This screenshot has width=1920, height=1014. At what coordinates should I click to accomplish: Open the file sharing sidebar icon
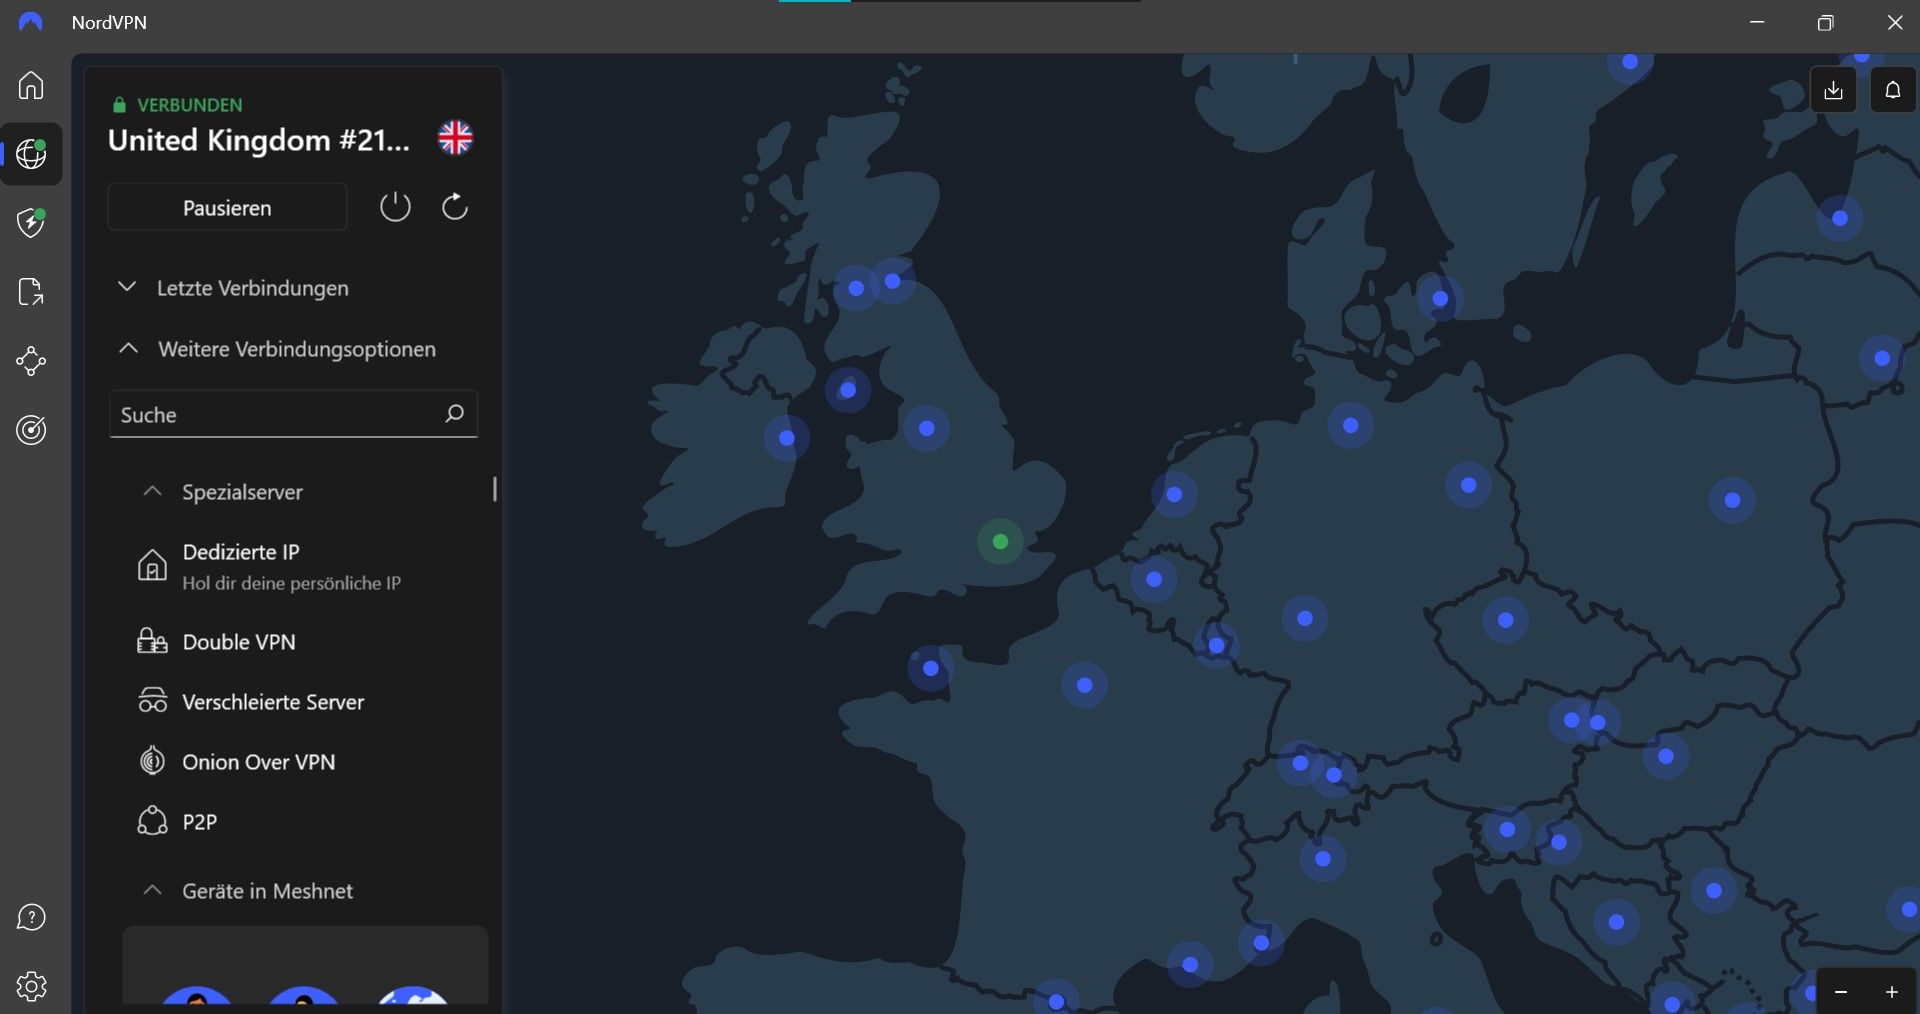[x=31, y=292]
